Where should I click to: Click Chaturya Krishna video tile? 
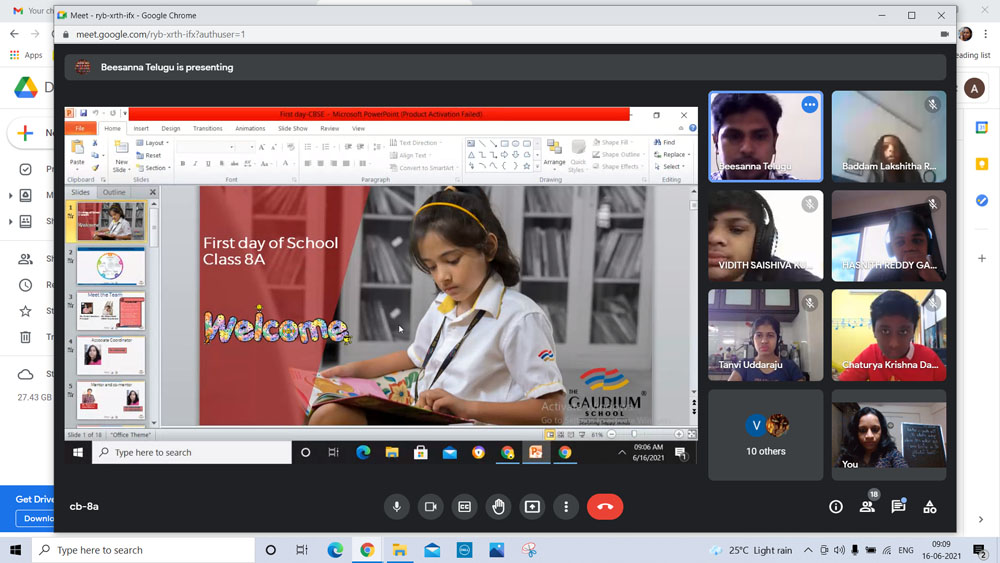[889, 335]
